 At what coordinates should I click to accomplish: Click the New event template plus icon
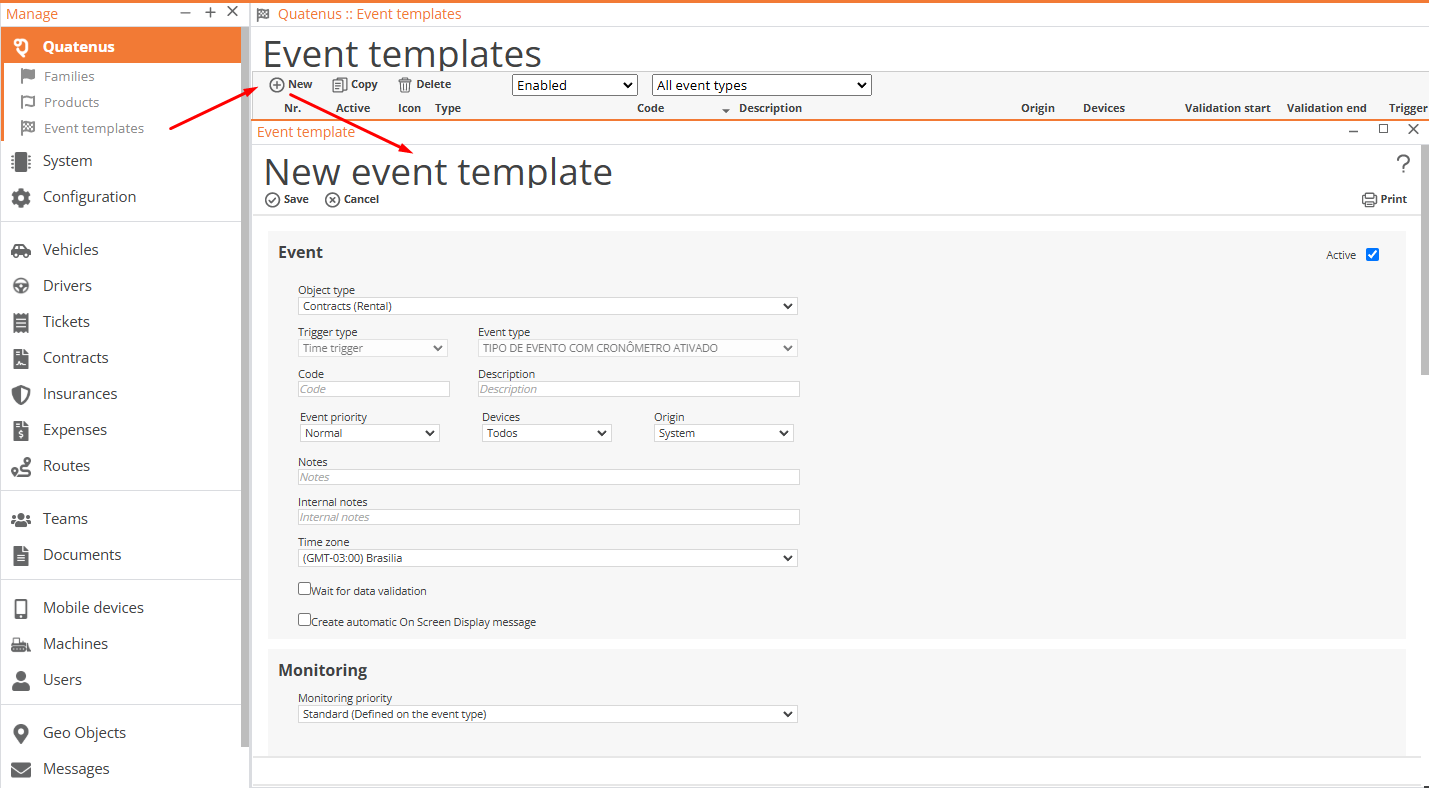tap(277, 85)
